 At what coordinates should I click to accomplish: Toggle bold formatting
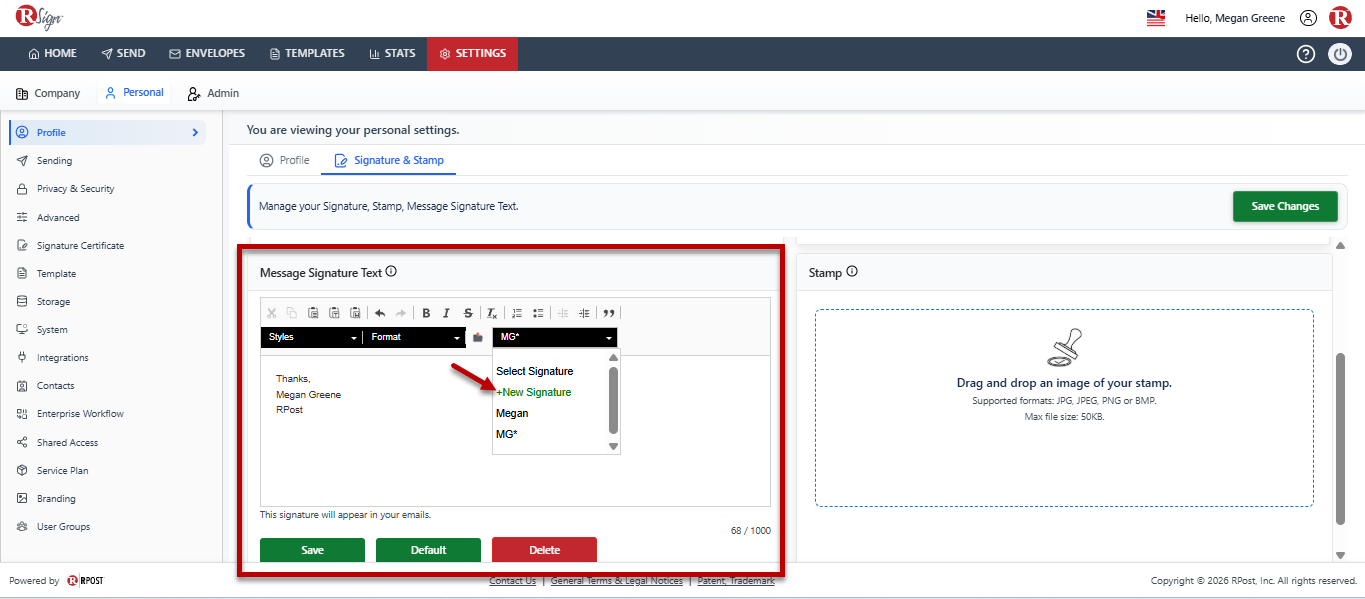pyautogui.click(x=426, y=313)
